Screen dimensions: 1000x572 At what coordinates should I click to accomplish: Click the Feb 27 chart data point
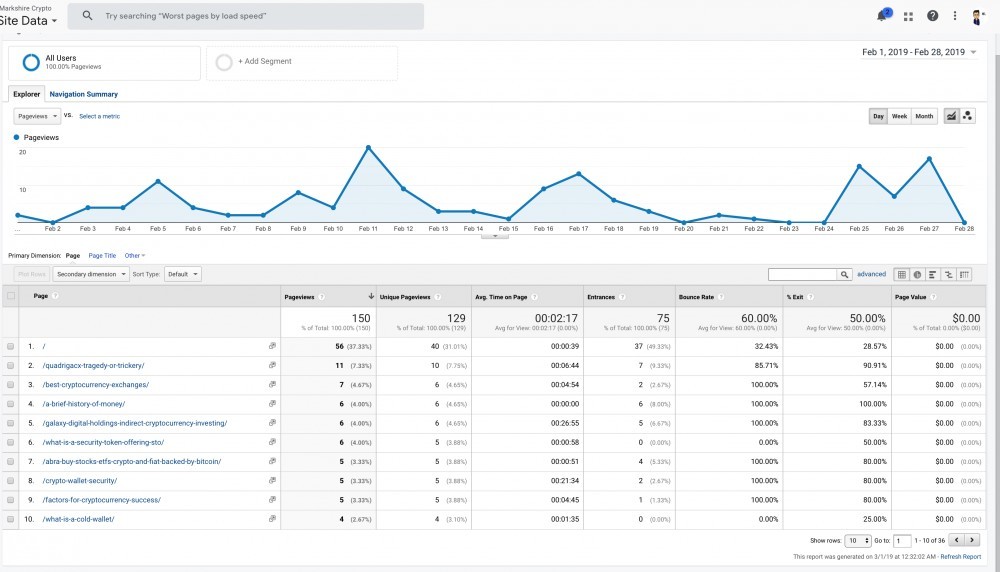click(x=929, y=159)
